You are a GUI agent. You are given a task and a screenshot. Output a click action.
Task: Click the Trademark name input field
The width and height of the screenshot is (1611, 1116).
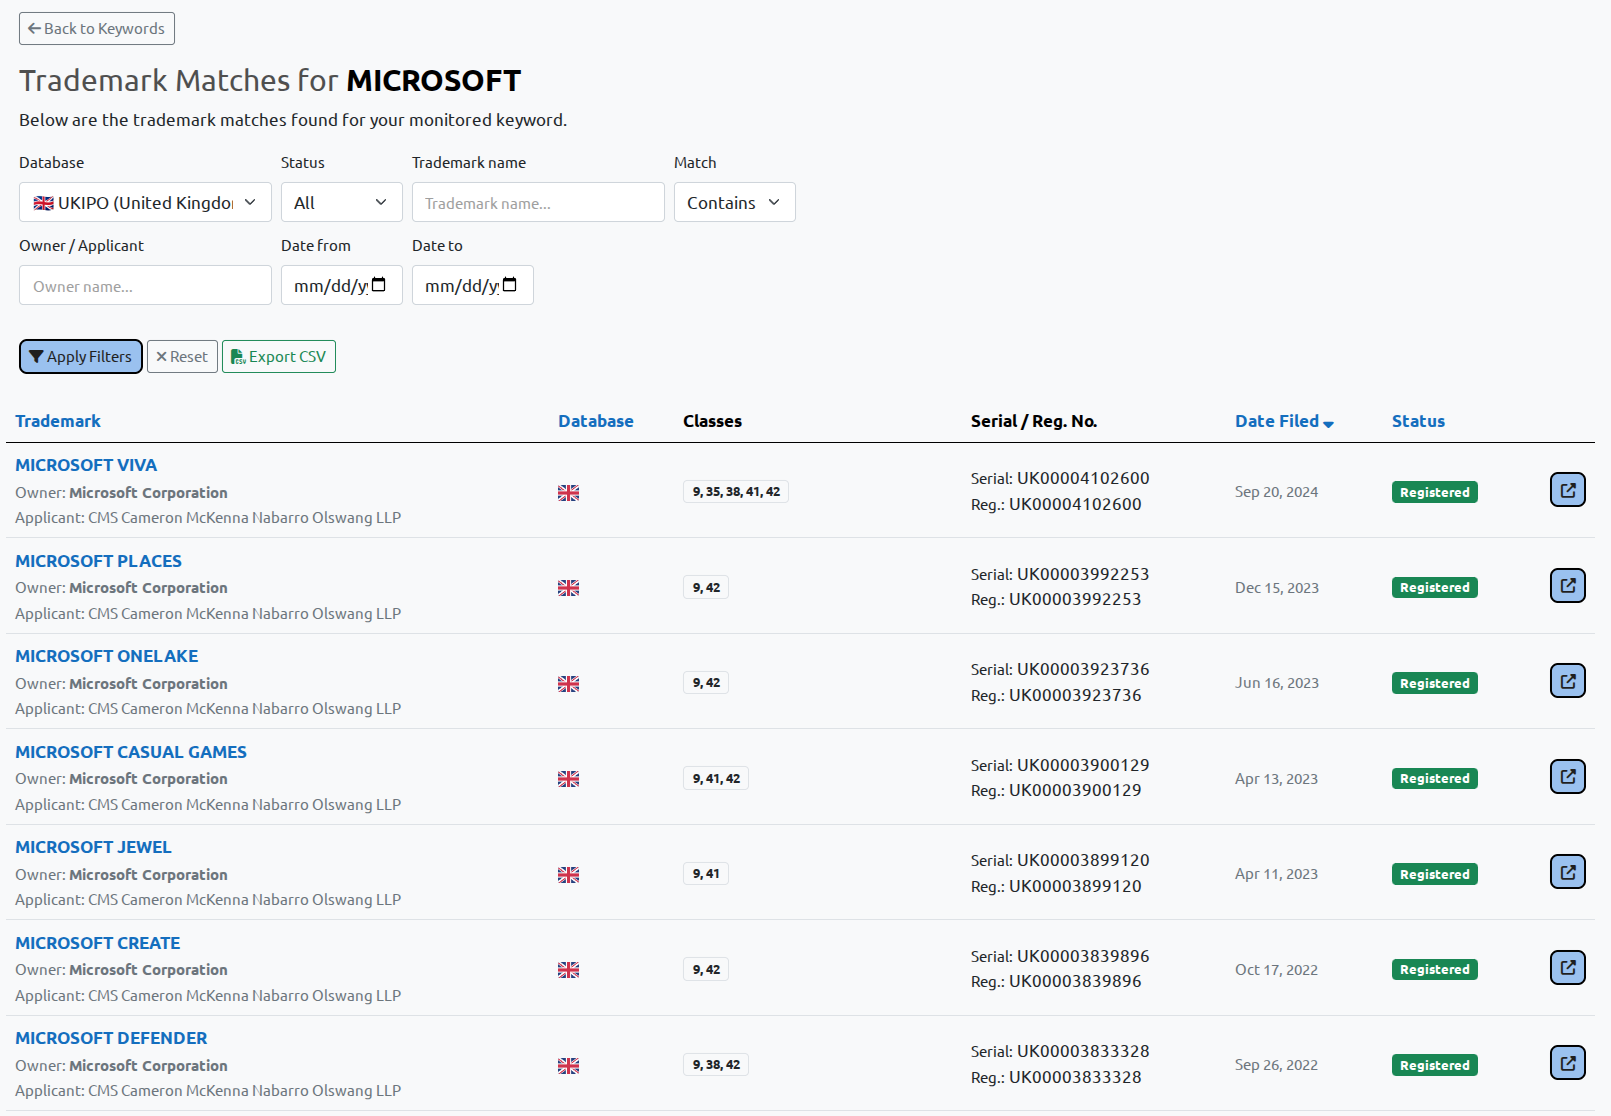pos(538,202)
